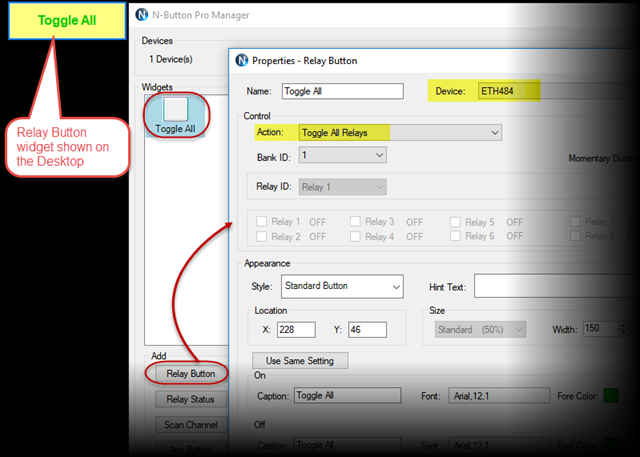The width and height of the screenshot is (640, 457).
Task: Pick the Off Fore Color swatch
Action: [x=611, y=445]
